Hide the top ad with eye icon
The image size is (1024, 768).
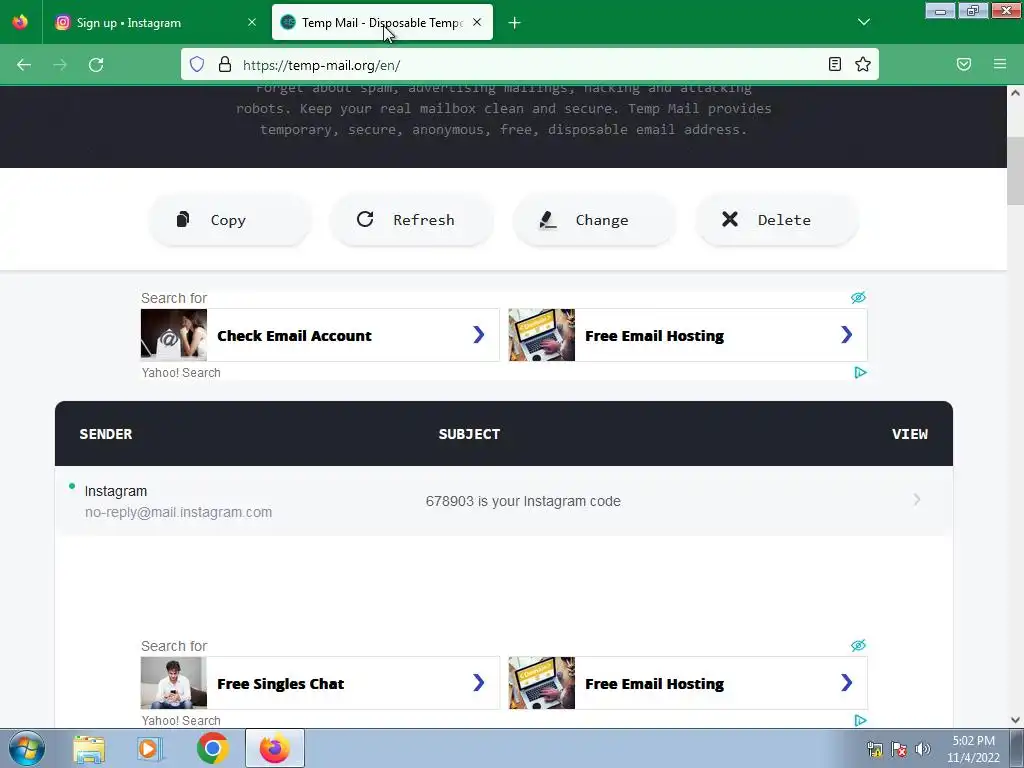point(858,298)
